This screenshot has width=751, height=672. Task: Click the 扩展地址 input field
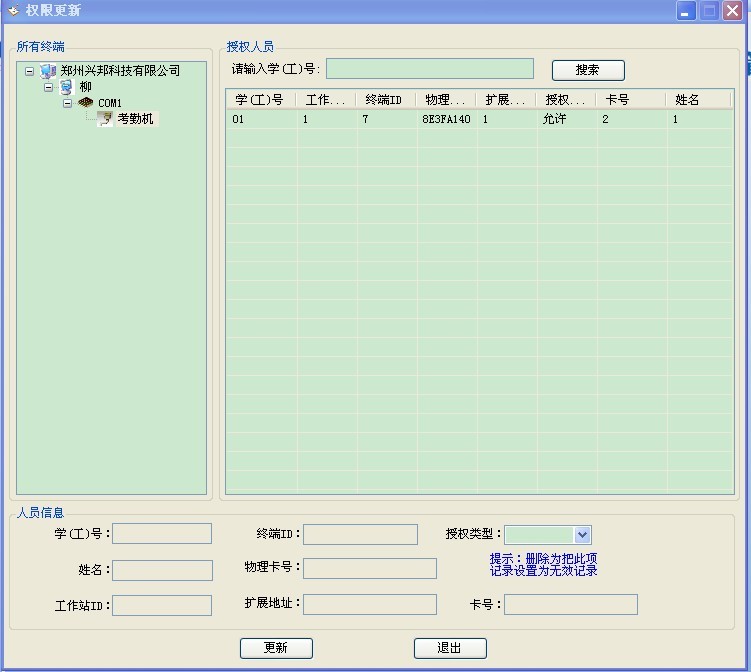click(370, 604)
